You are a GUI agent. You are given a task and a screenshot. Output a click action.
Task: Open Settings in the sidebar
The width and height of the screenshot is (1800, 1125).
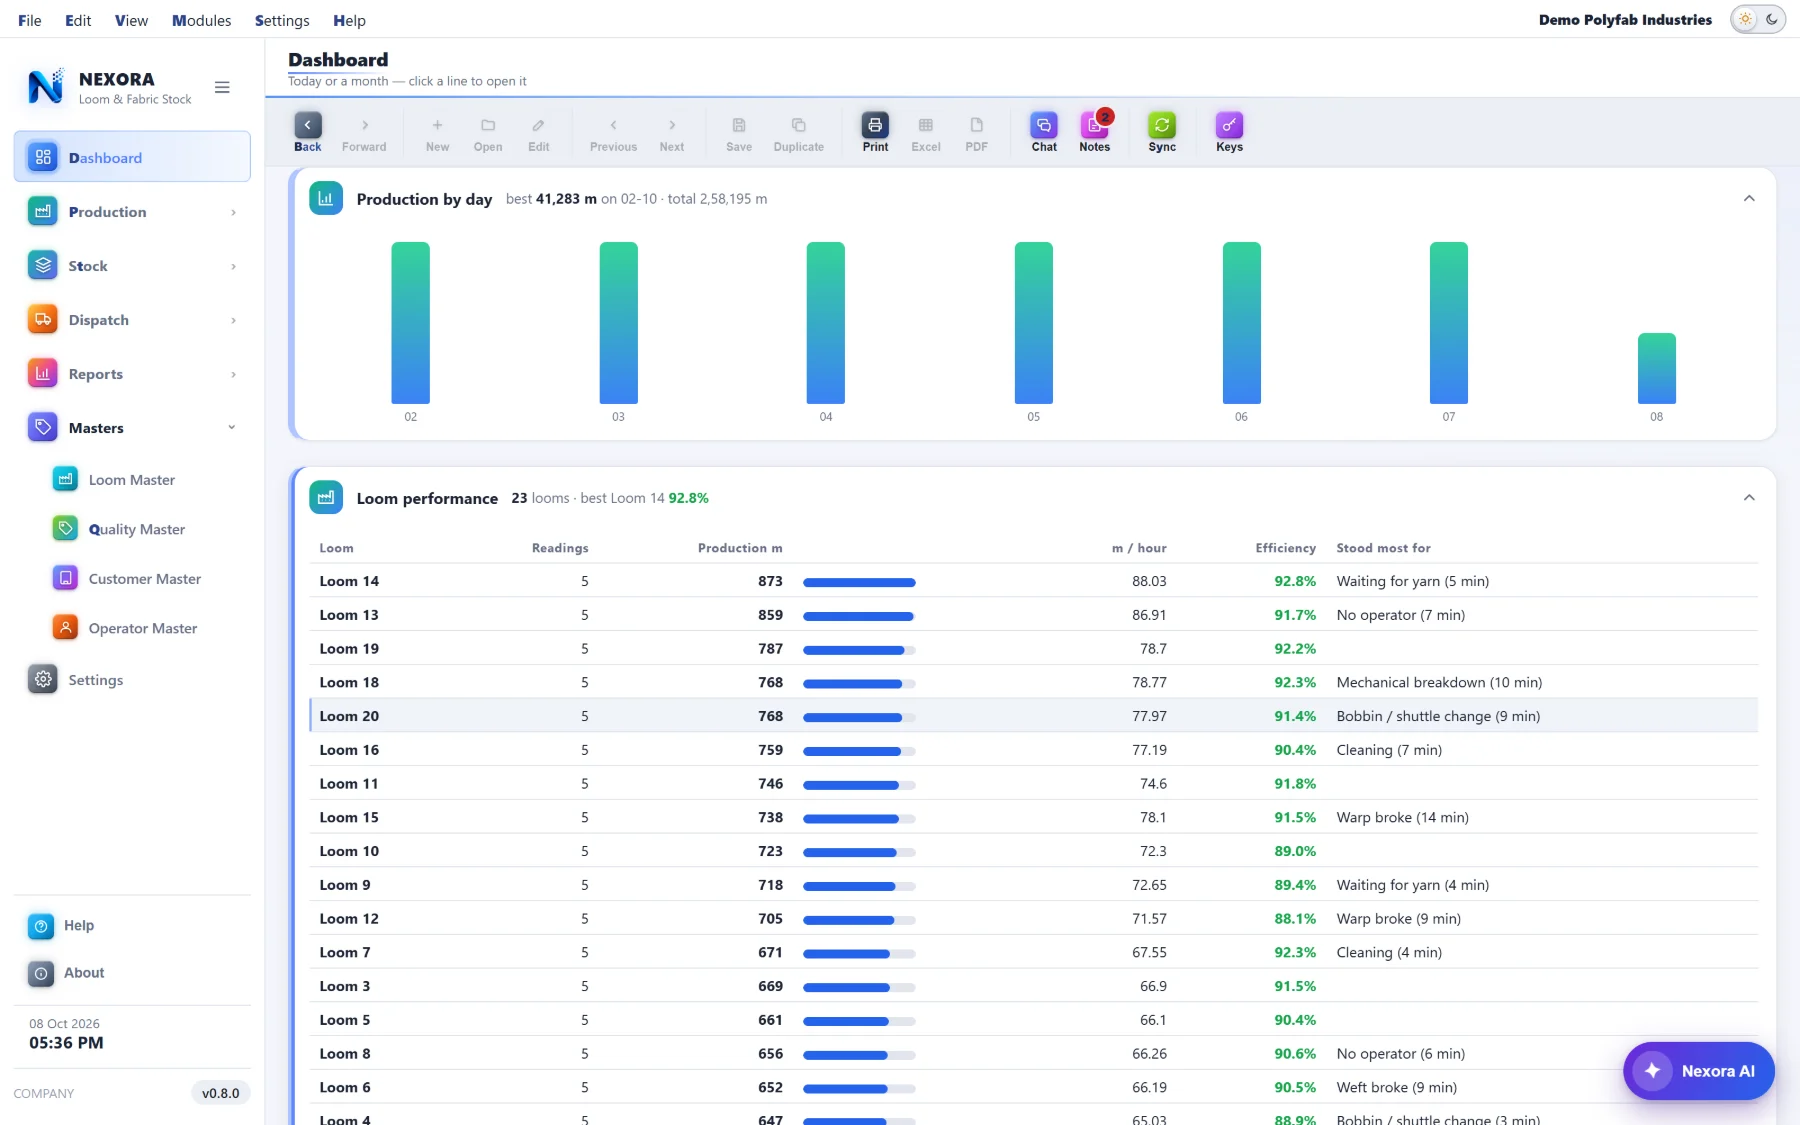pyautogui.click(x=132, y=680)
